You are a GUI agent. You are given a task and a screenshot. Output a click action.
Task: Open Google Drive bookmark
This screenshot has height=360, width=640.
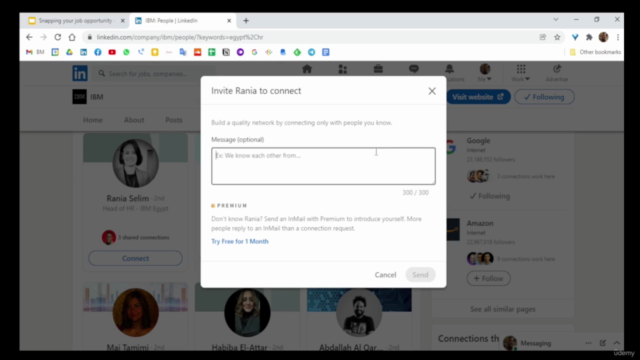[x=69, y=52]
